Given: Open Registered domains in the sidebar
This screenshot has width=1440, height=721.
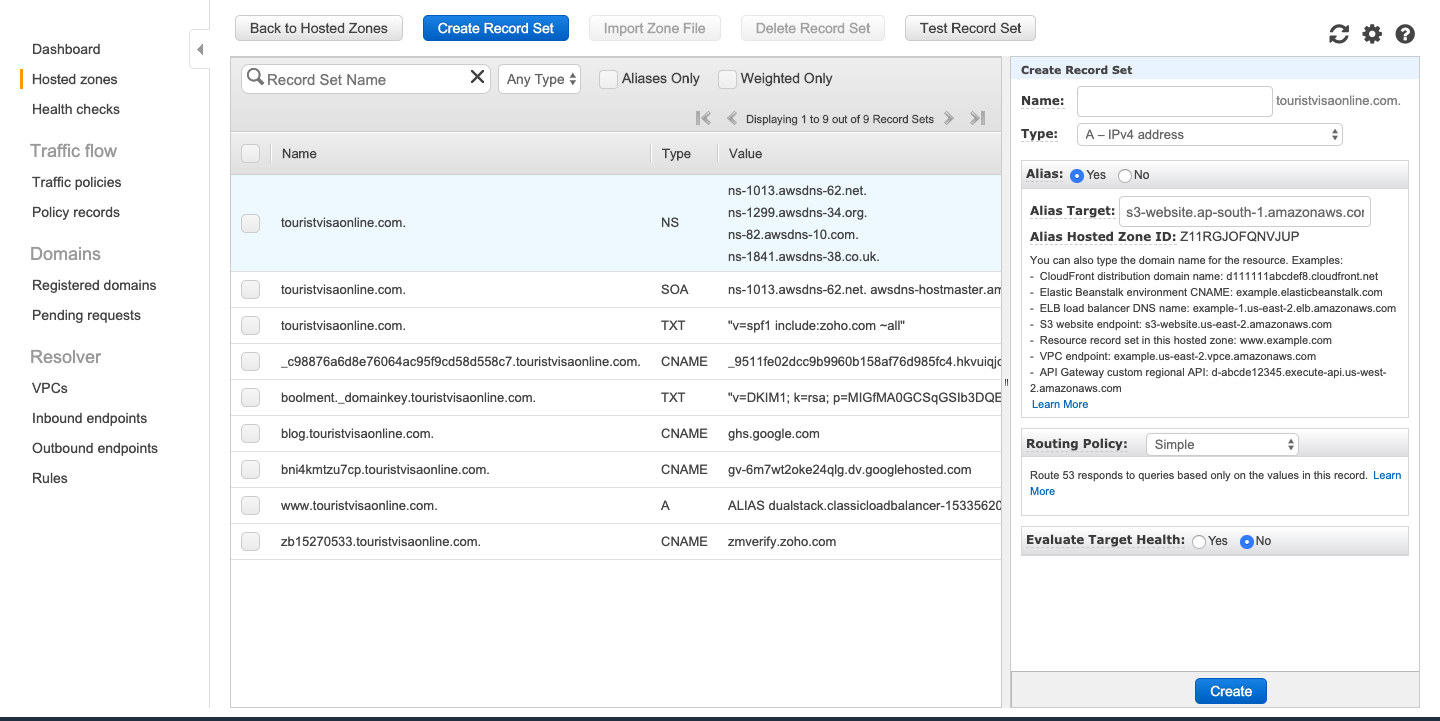Looking at the screenshot, I should tap(94, 285).
